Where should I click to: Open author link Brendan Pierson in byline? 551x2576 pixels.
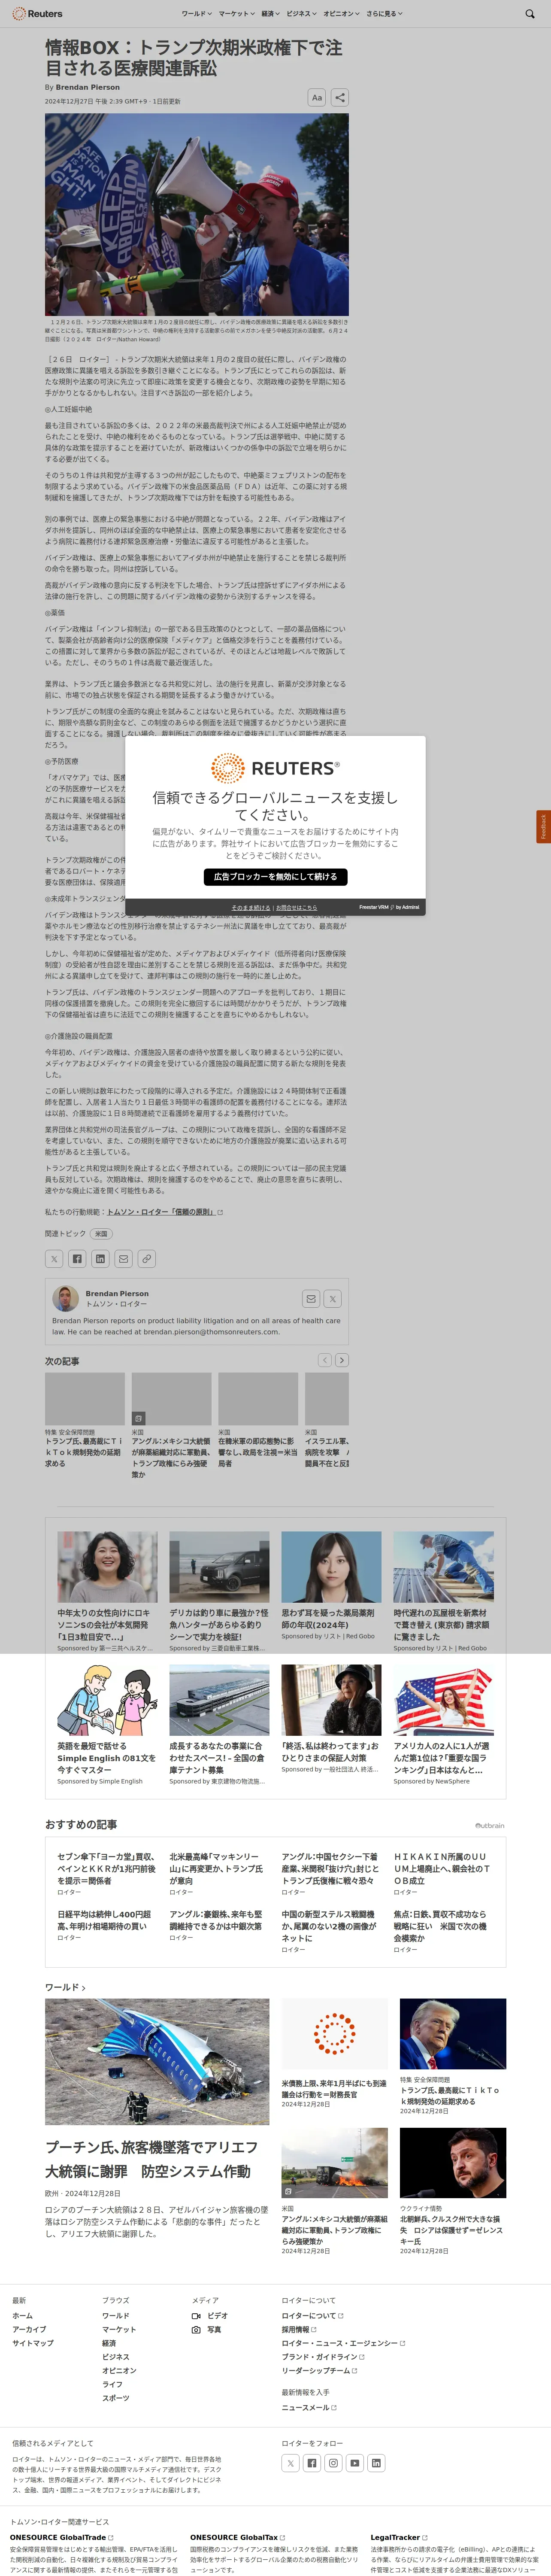tap(88, 87)
